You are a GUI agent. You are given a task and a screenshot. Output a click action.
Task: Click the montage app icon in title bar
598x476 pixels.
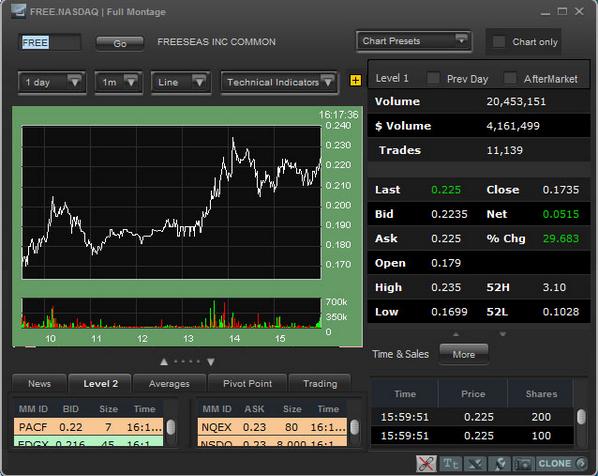18,11
